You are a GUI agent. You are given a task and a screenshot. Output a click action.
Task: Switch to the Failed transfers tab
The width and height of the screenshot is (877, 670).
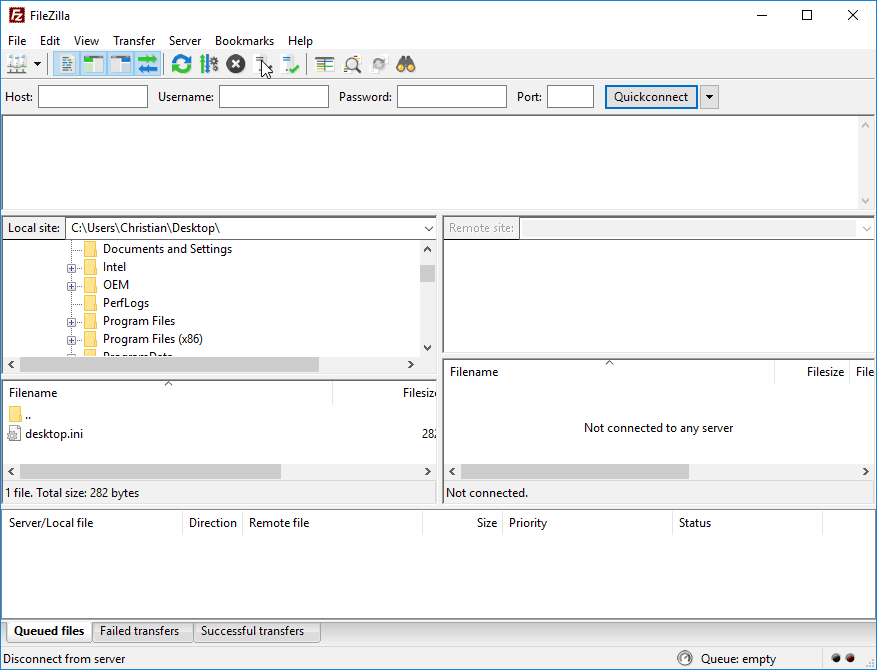coord(140,631)
